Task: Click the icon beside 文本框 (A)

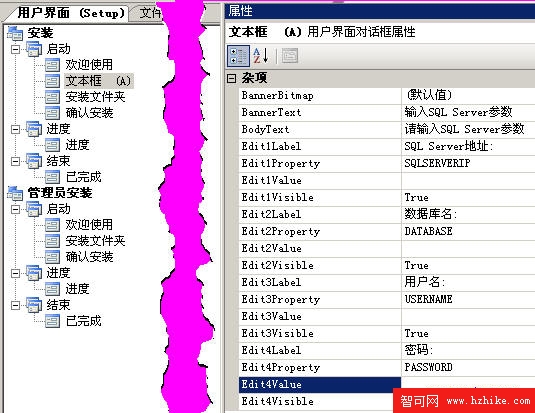Action: [x=53, y=81]
